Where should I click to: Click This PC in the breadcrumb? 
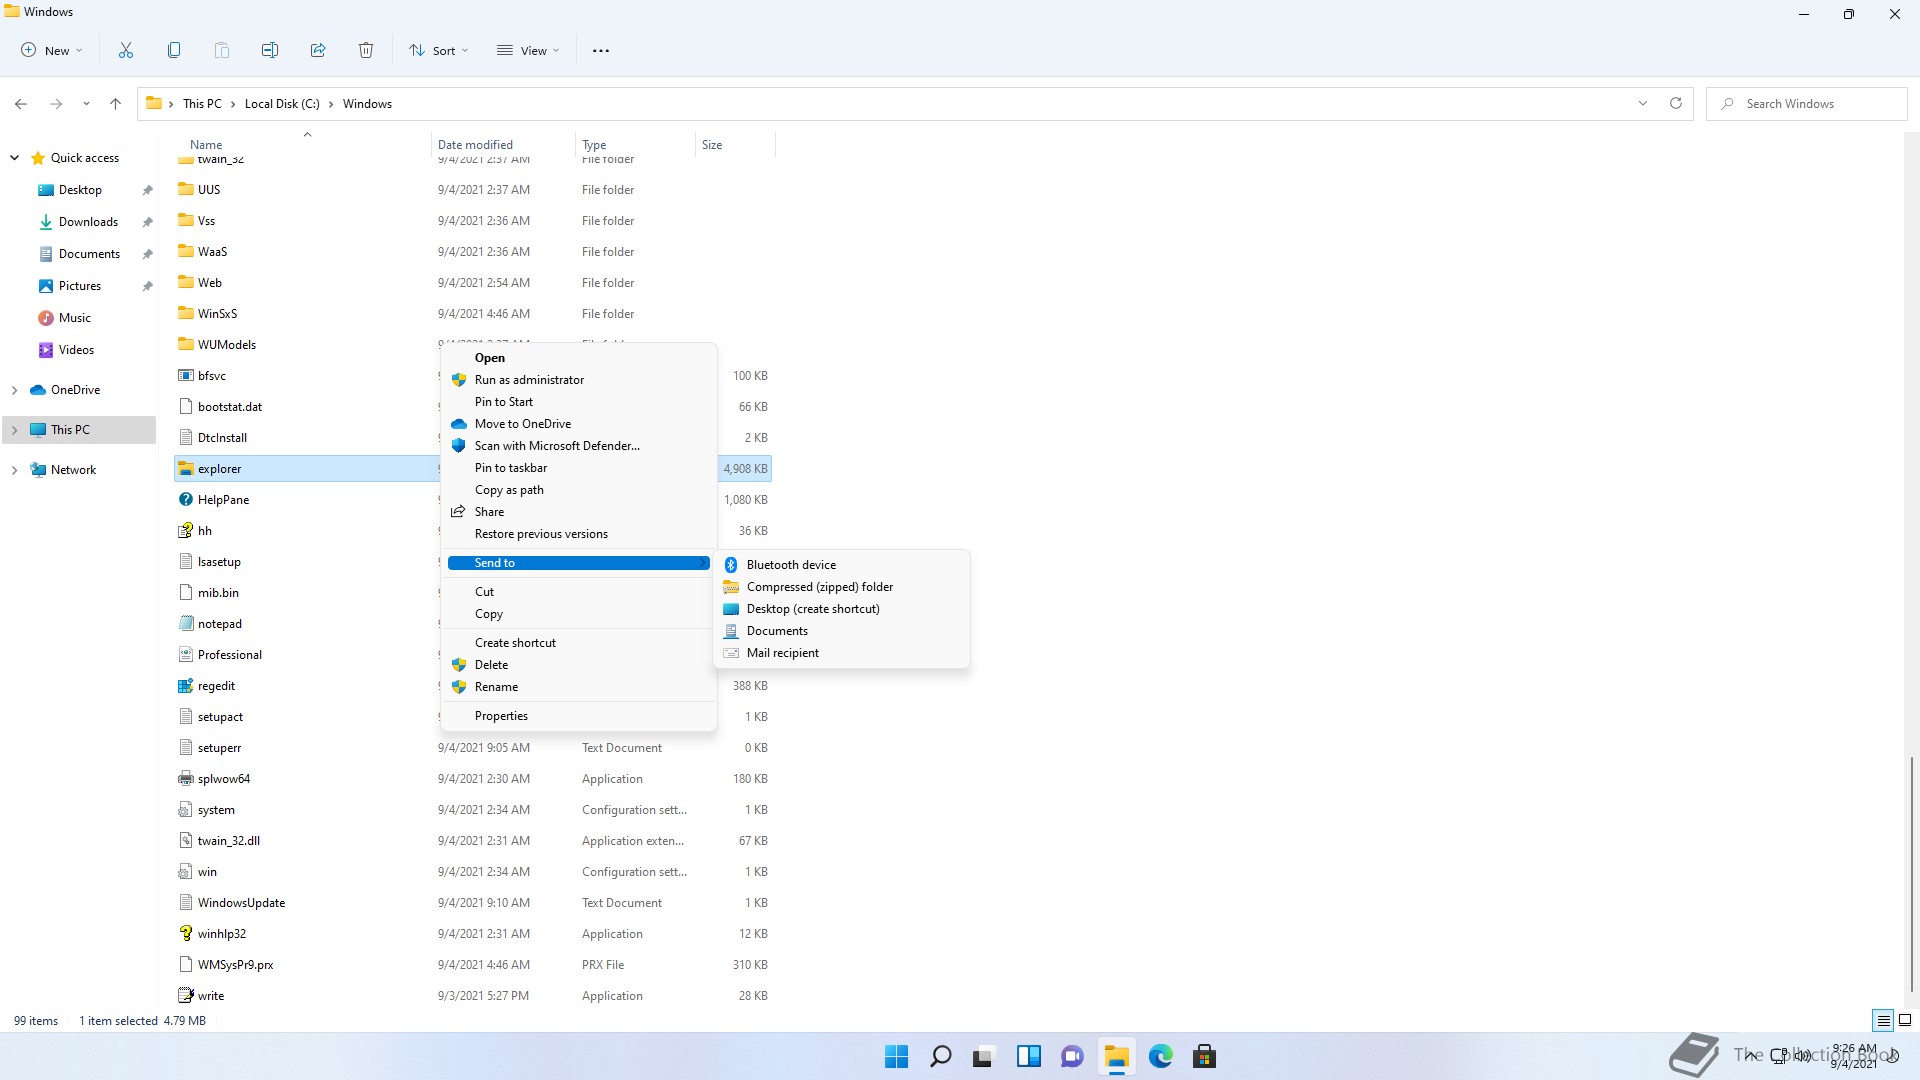[202, 104]
